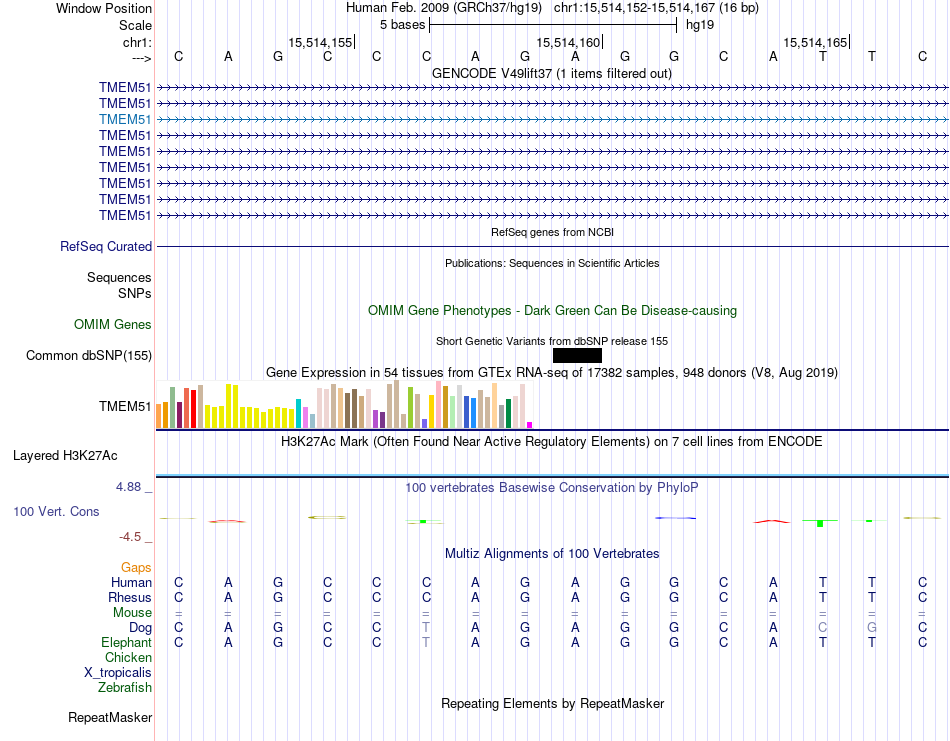This screenshot has height=741, width=950.
Task: Select the Rhesus alignment row label
Action: [130, 597]
